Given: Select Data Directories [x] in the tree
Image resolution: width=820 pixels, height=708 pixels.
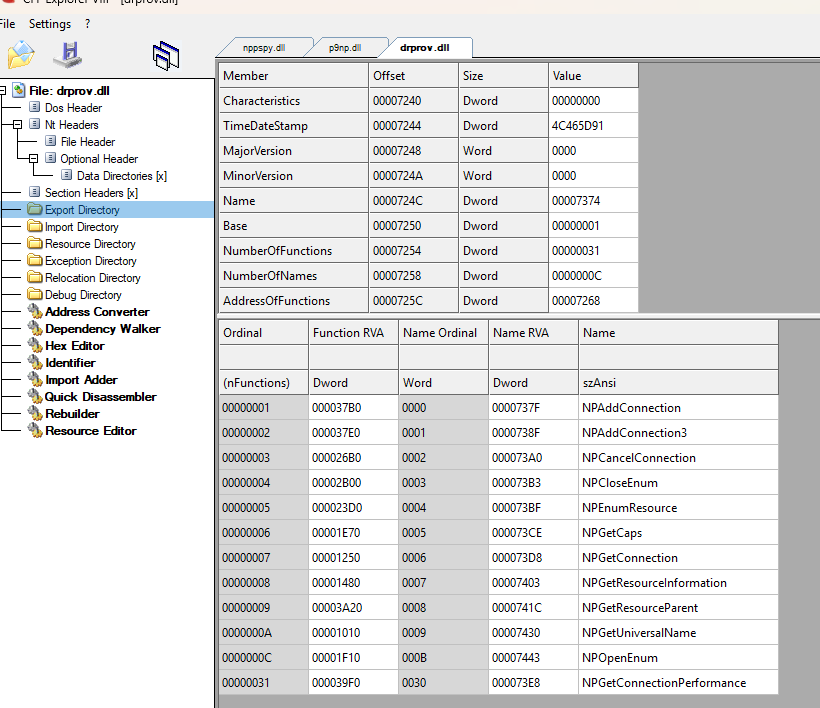Looking at the screenshot, I should pyautogui.click(x=122, y=176).
